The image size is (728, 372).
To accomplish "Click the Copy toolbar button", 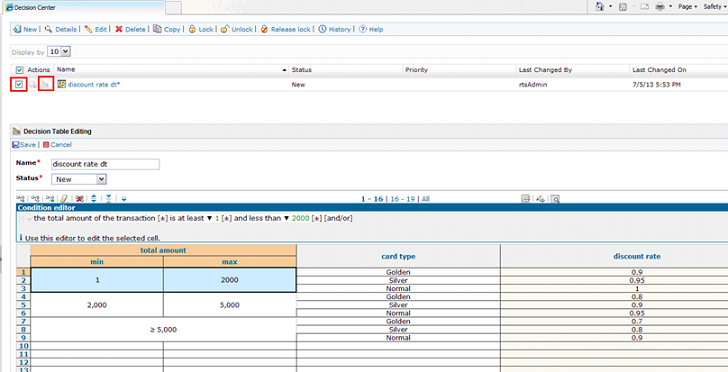I will point(167,29).
